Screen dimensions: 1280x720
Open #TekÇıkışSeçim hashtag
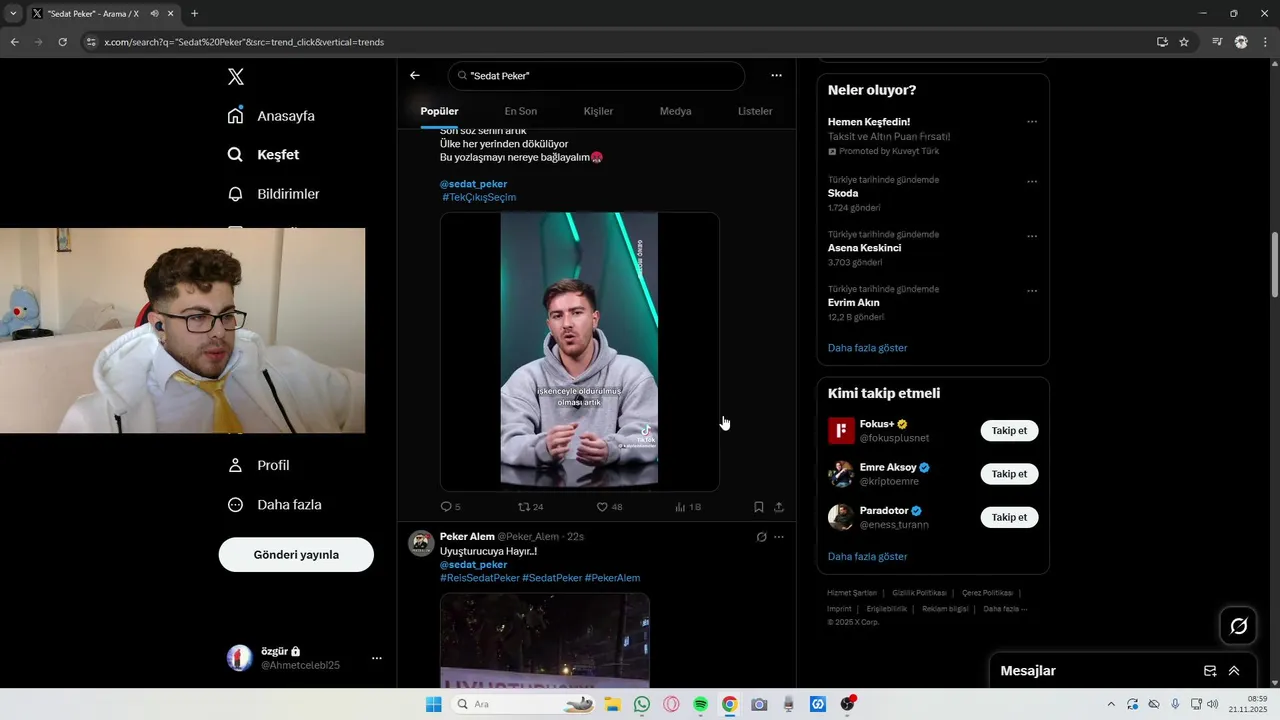coord(479,197)
